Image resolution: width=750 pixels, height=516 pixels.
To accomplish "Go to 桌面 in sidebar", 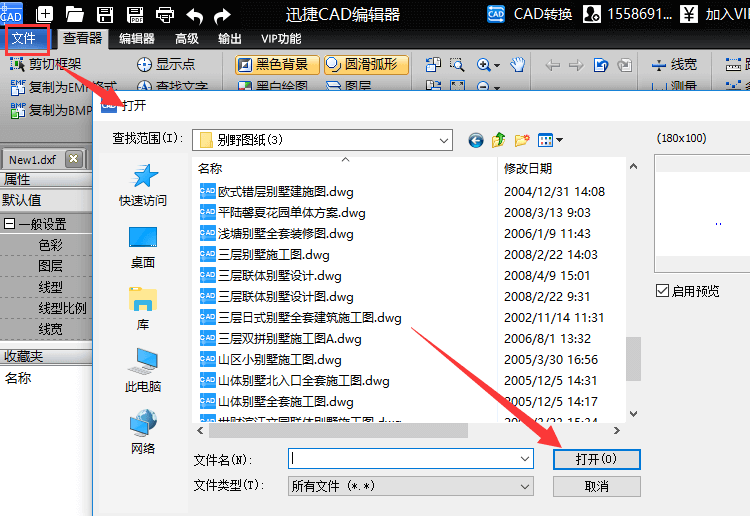I will tap(143, 248).
